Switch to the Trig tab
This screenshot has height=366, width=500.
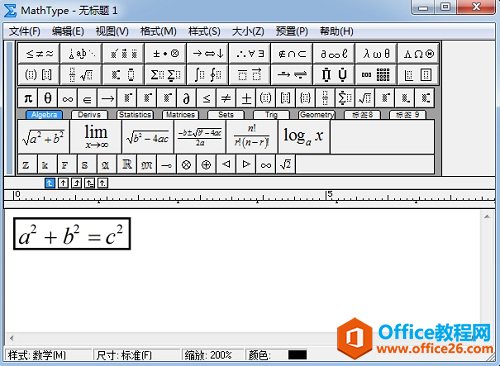(x=271, y=115)
